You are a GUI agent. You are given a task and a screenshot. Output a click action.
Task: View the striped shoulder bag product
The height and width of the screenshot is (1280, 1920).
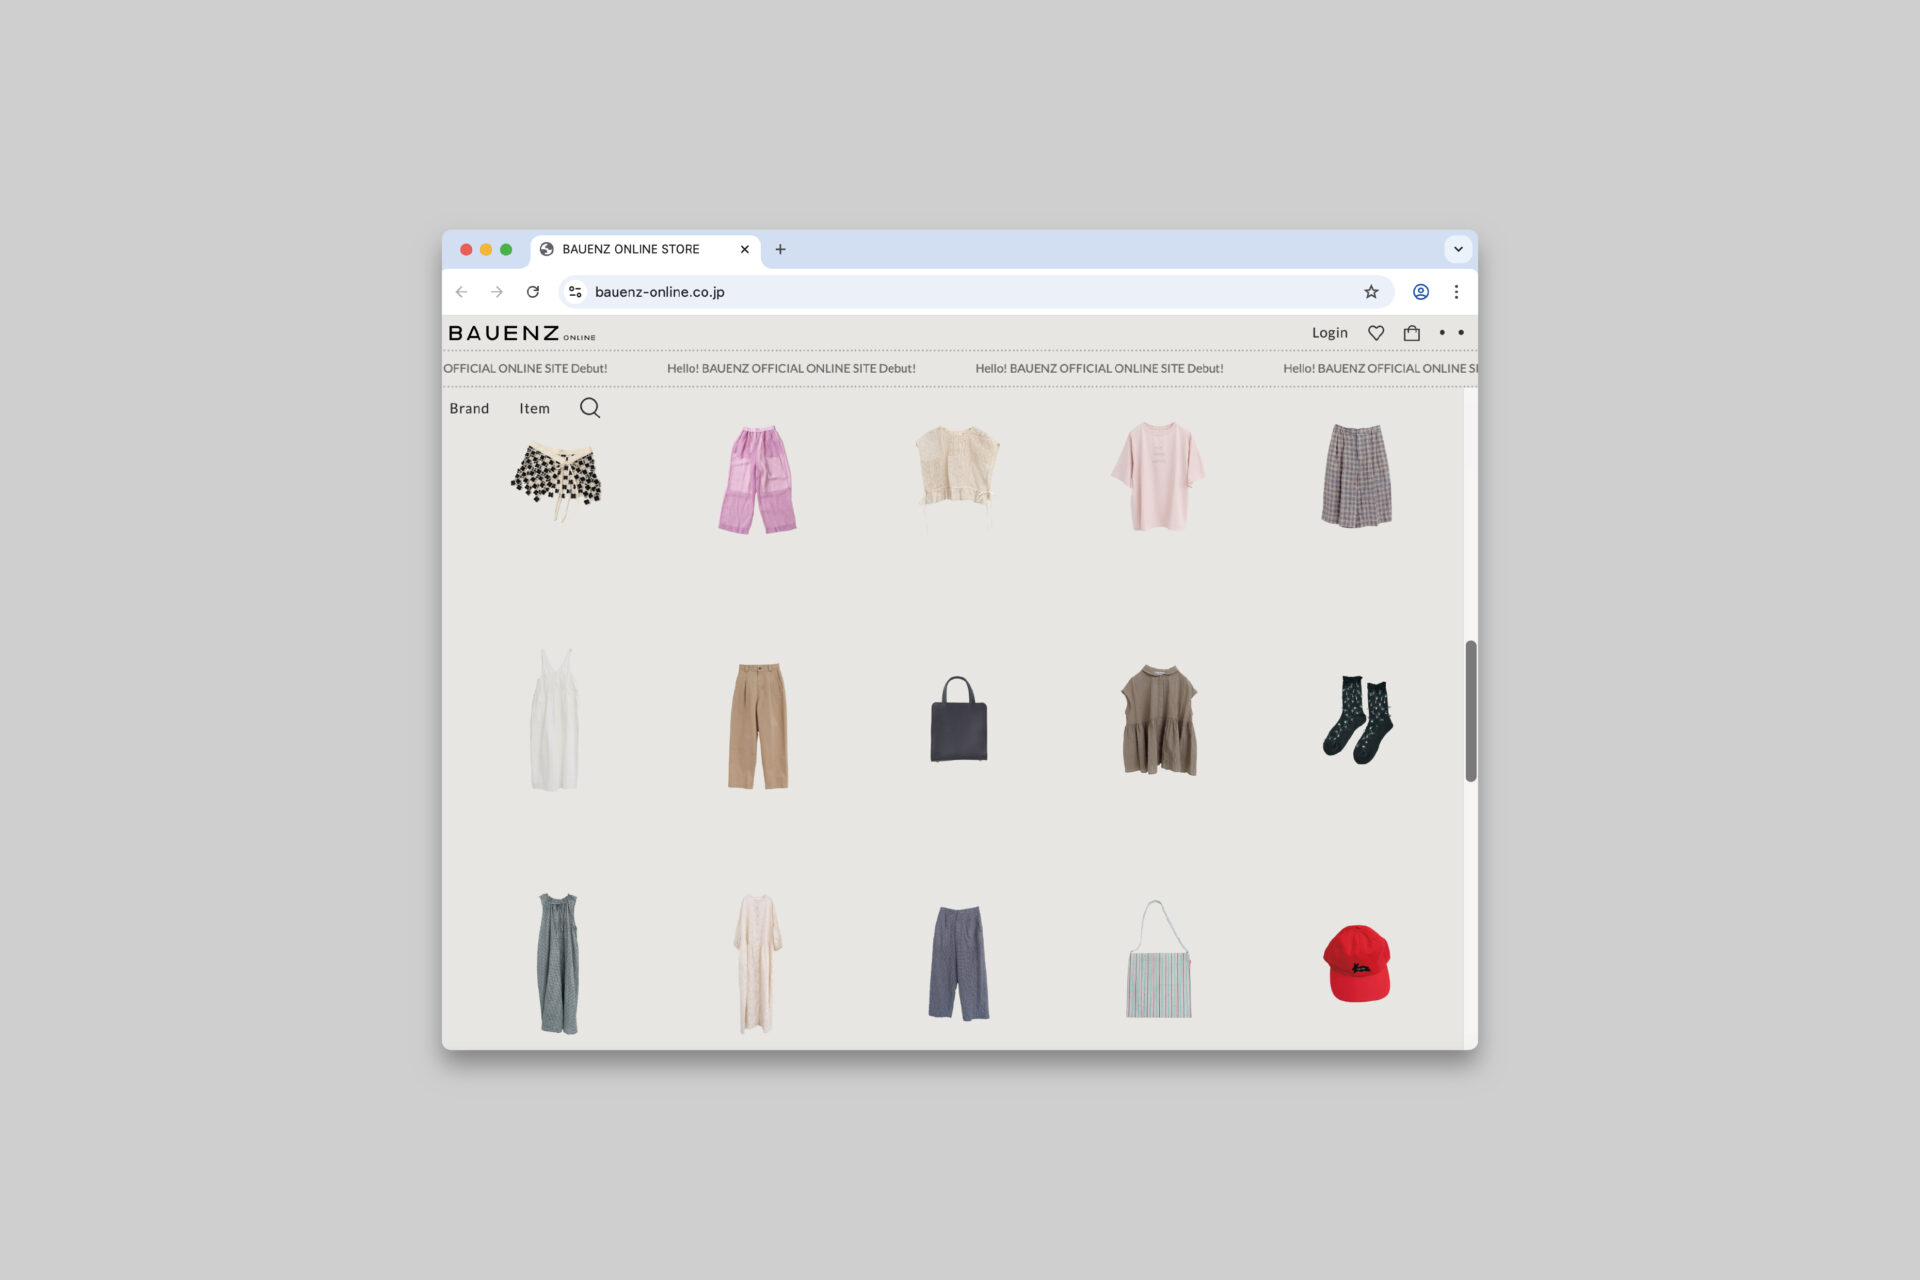pos(1159,959)
